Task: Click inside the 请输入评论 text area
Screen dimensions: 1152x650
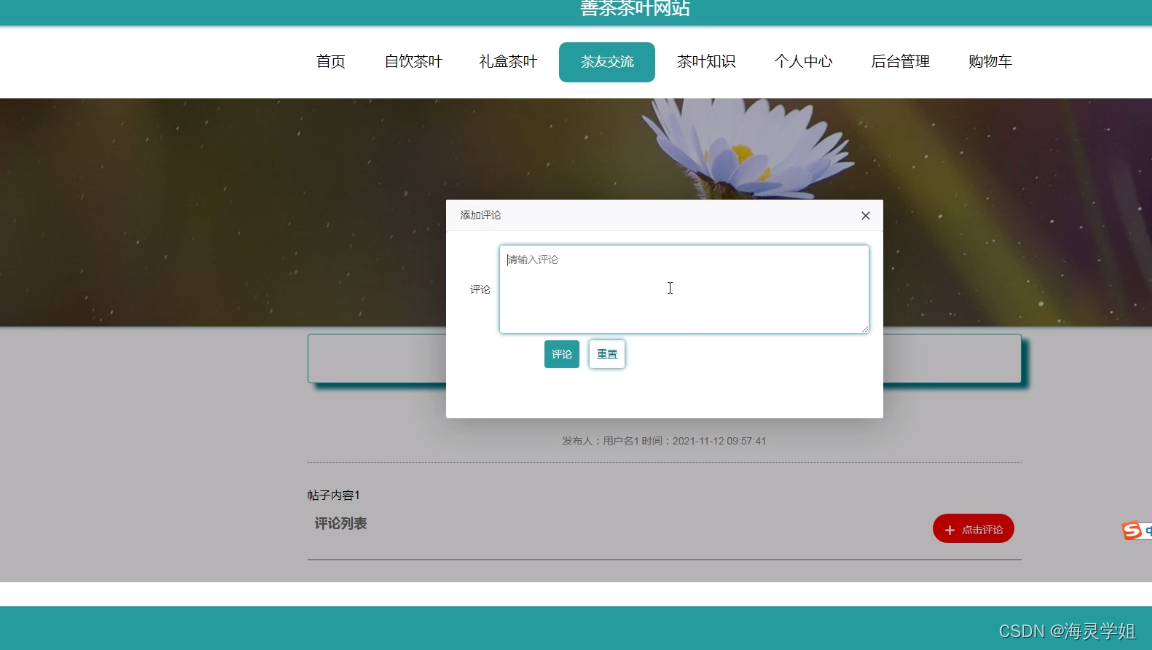Action: click(x=683, y=288)
